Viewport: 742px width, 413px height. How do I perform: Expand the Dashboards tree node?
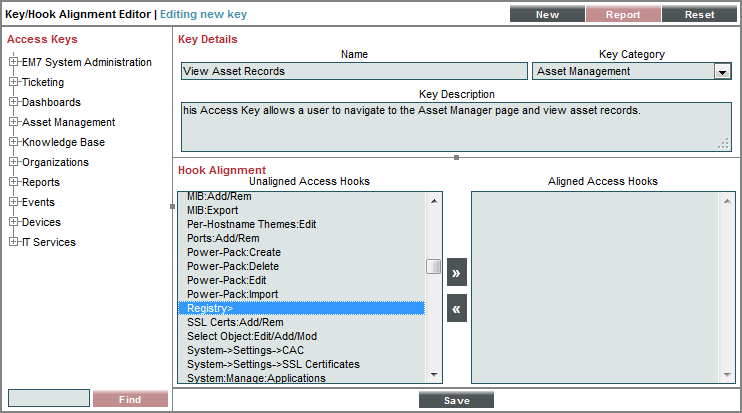(13, 102)
